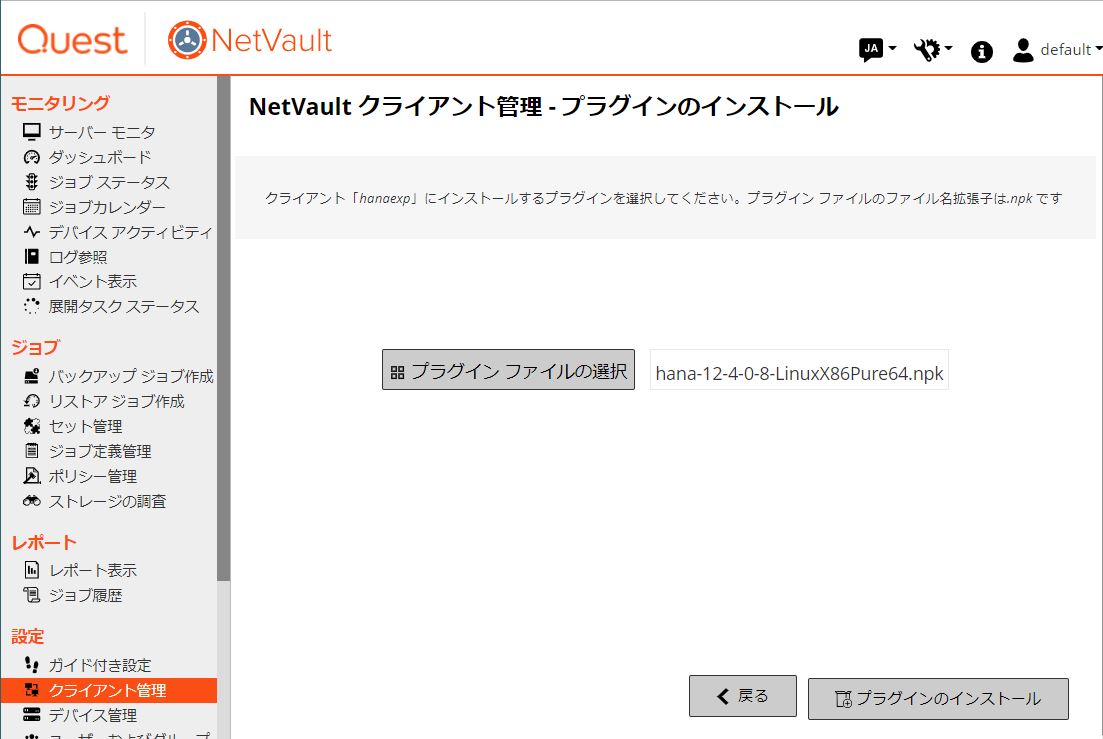This screenshot has height=739, width=1103.
Task: Click the policy icon for ポリシー管理
Action: pyautogui.click(x=32, y=476)
